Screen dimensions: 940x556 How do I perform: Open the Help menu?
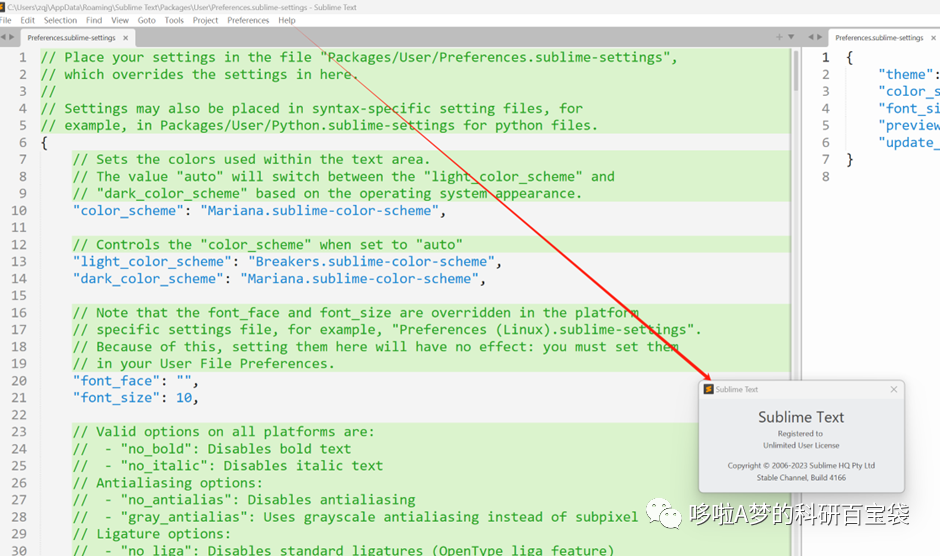click(x=287, y=20)
